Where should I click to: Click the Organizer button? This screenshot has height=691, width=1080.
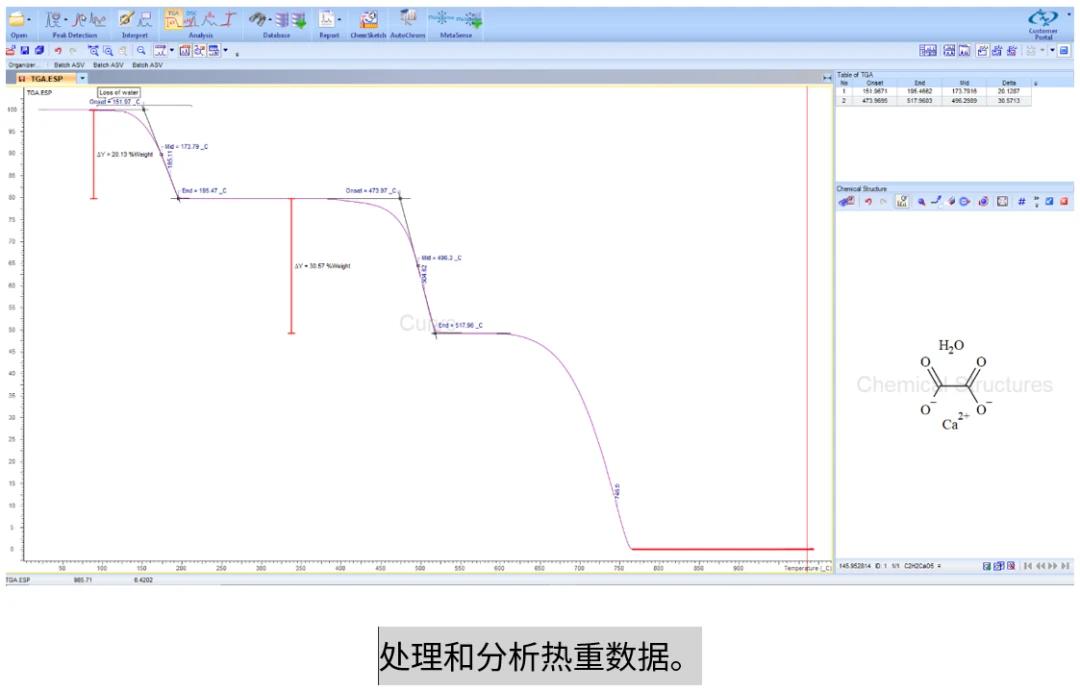click(24, 65)
